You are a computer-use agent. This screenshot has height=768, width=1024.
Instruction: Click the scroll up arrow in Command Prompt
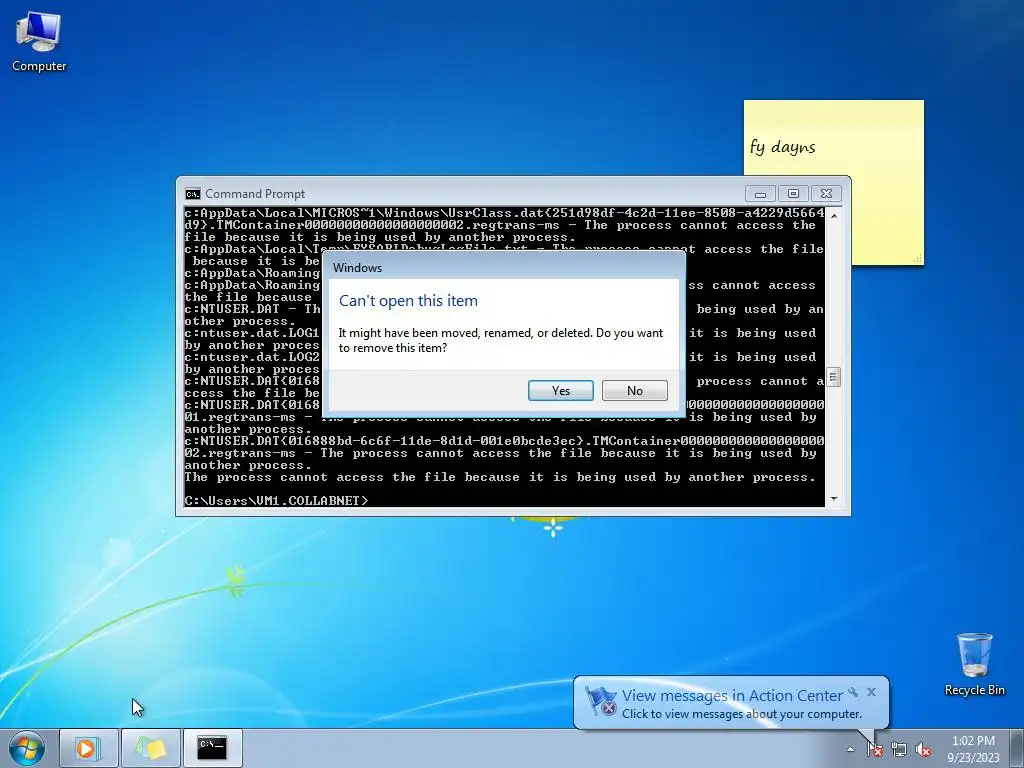click(x=833, y=215)
